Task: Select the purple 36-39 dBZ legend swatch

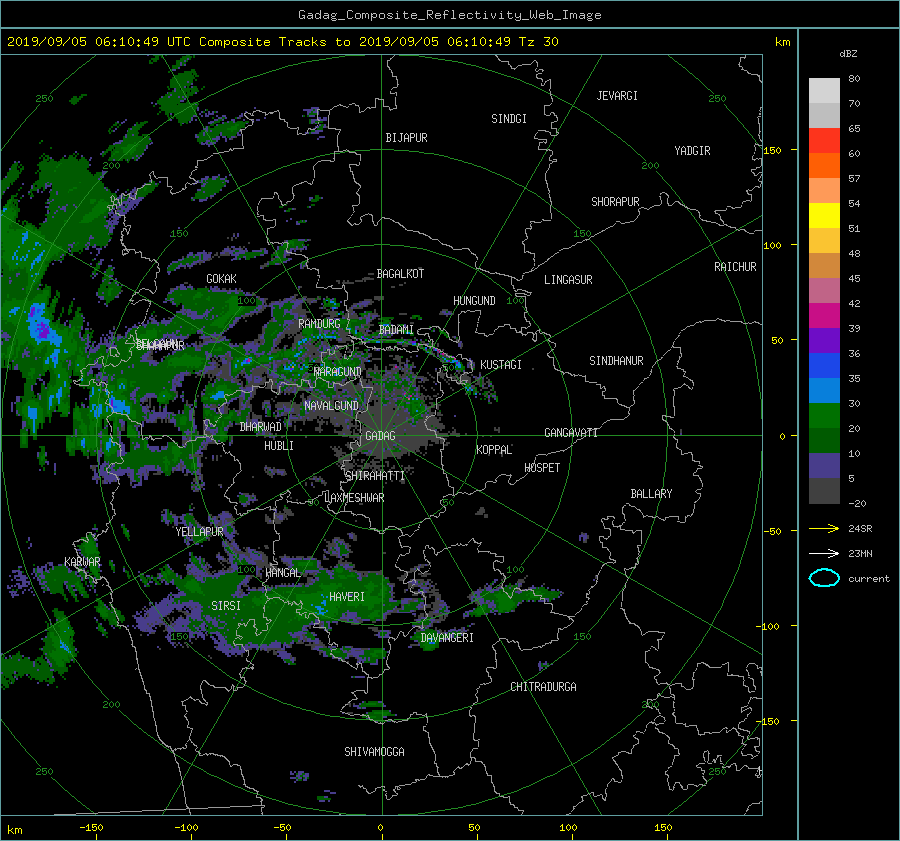Action: (x=824, y=341)
